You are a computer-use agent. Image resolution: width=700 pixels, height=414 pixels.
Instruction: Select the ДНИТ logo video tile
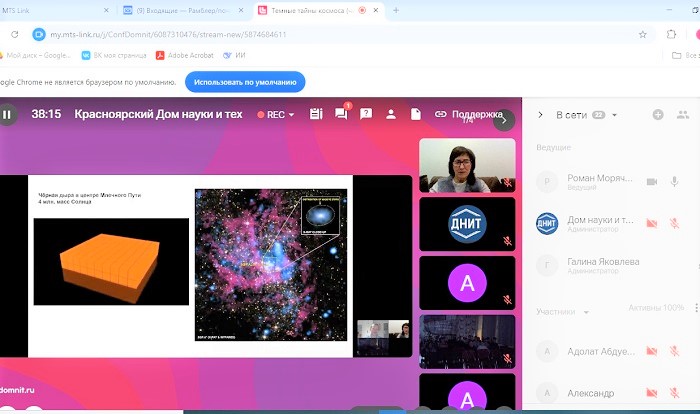tap(467, 223)
